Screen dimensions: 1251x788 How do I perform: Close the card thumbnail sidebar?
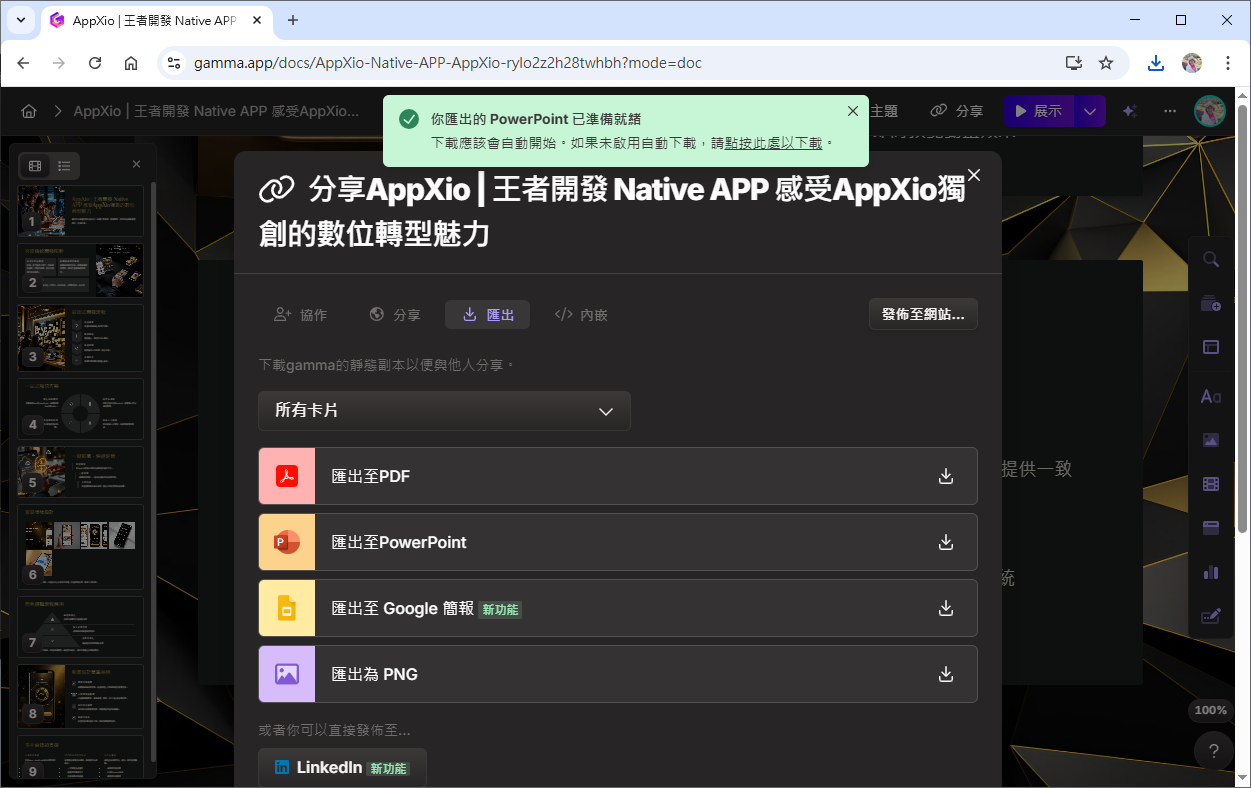137,164
